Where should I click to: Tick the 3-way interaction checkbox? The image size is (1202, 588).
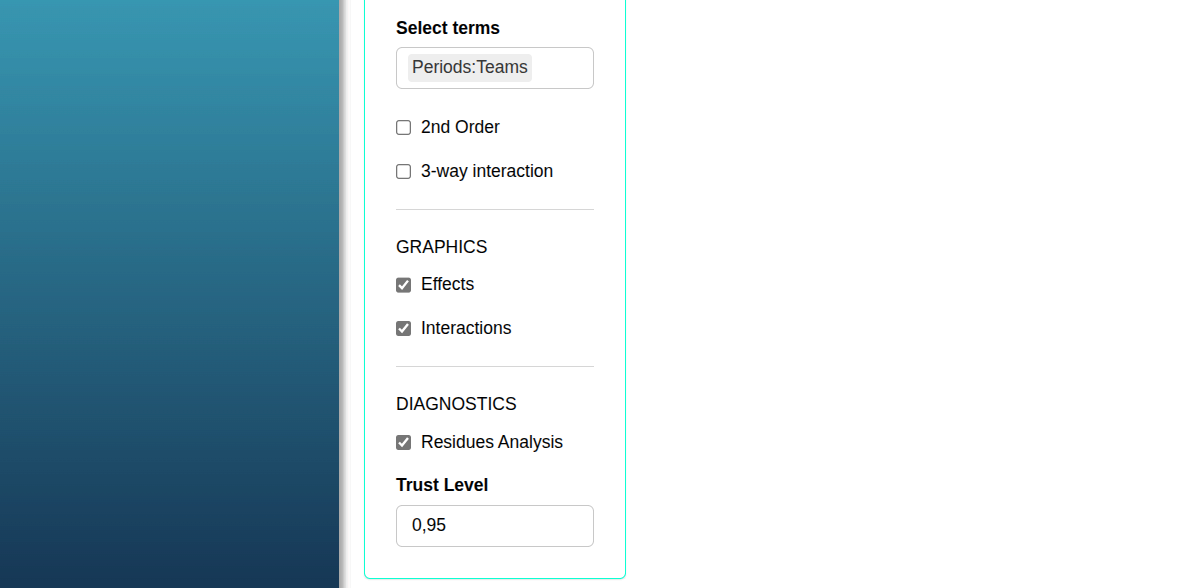pyautogui.click(x=404, y=172)
